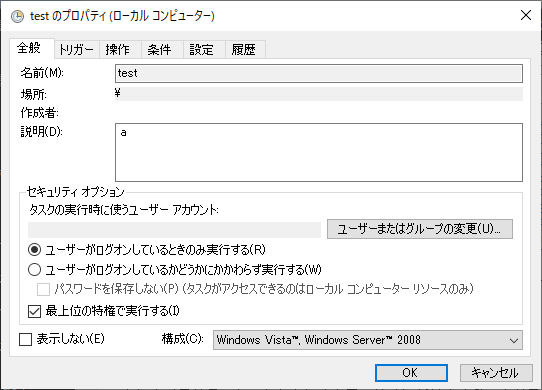Toggle パスワードを保存しない checkbox

click(43, 289)
